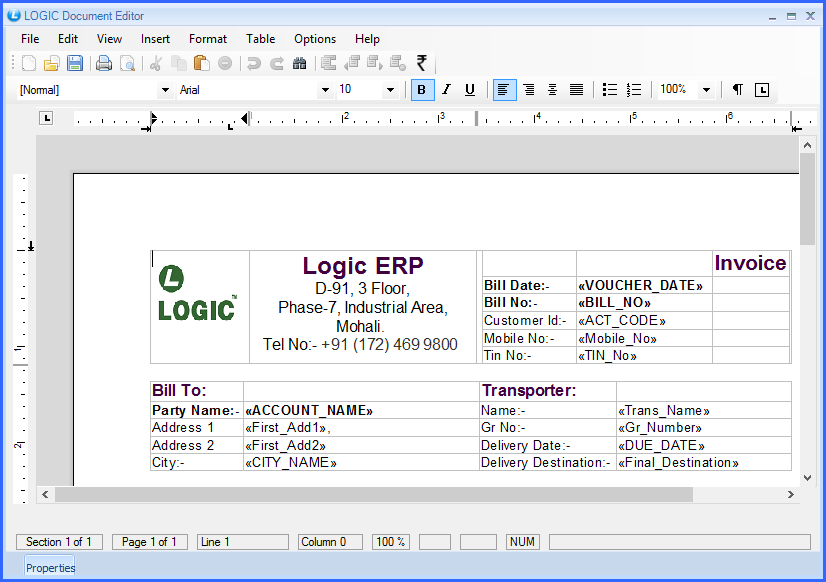
Task: Click the insert merge field icon
Action: [x=329, y=63]
